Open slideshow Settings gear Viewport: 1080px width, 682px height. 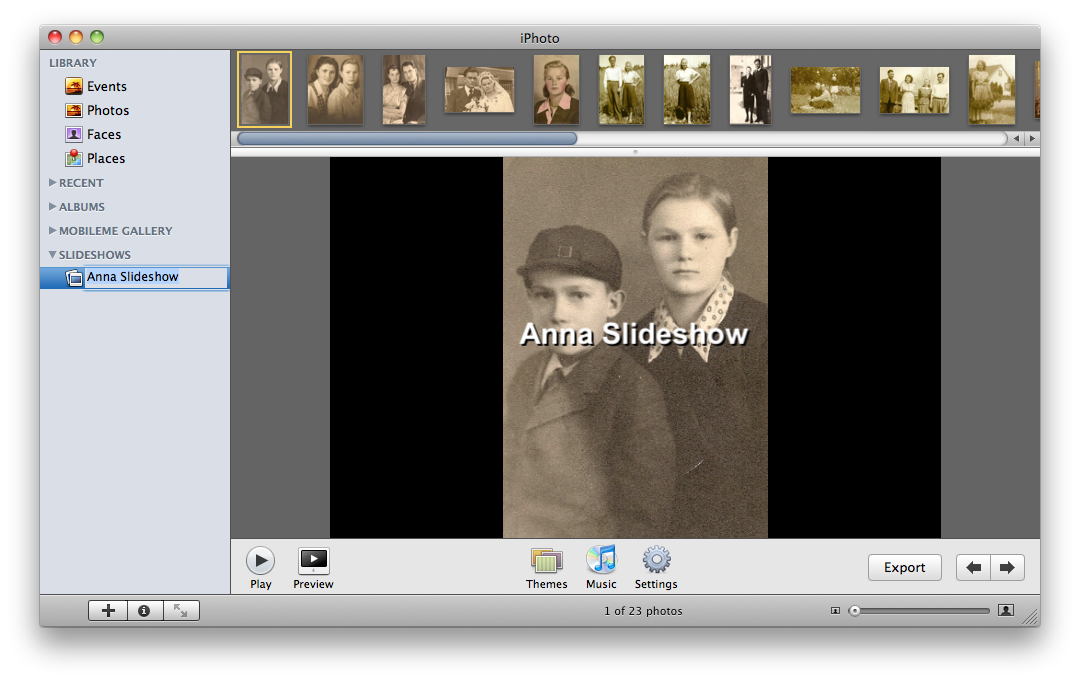coord(656,561)
